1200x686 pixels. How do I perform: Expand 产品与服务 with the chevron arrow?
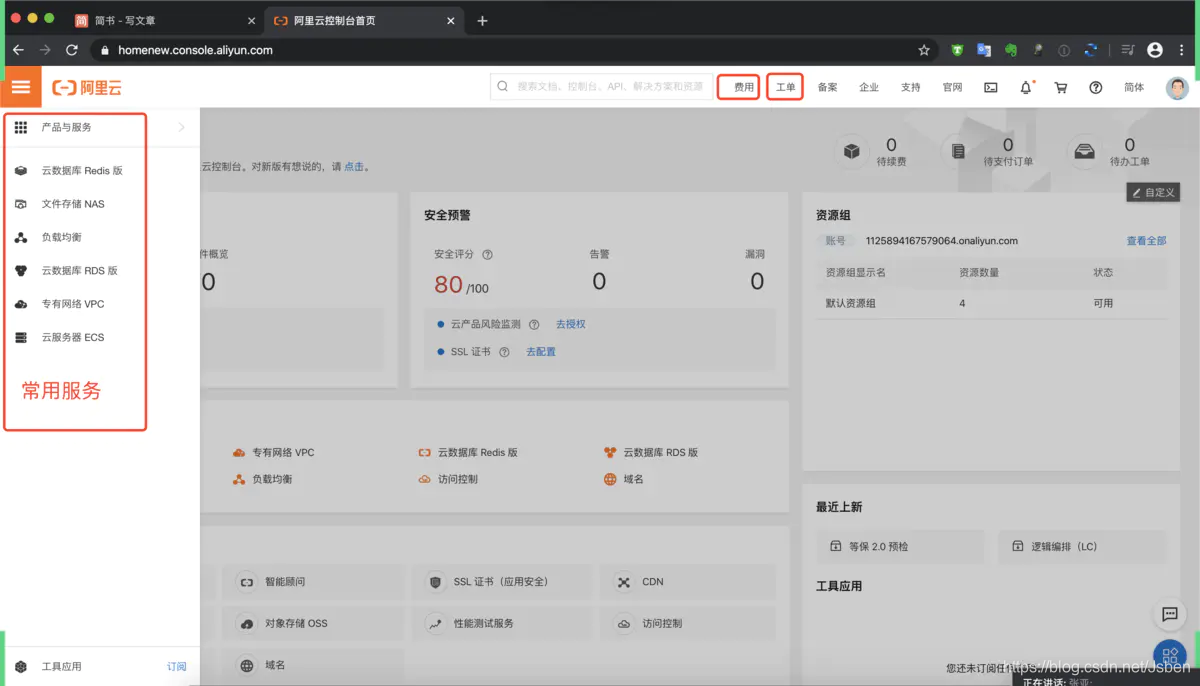point(181,127)
